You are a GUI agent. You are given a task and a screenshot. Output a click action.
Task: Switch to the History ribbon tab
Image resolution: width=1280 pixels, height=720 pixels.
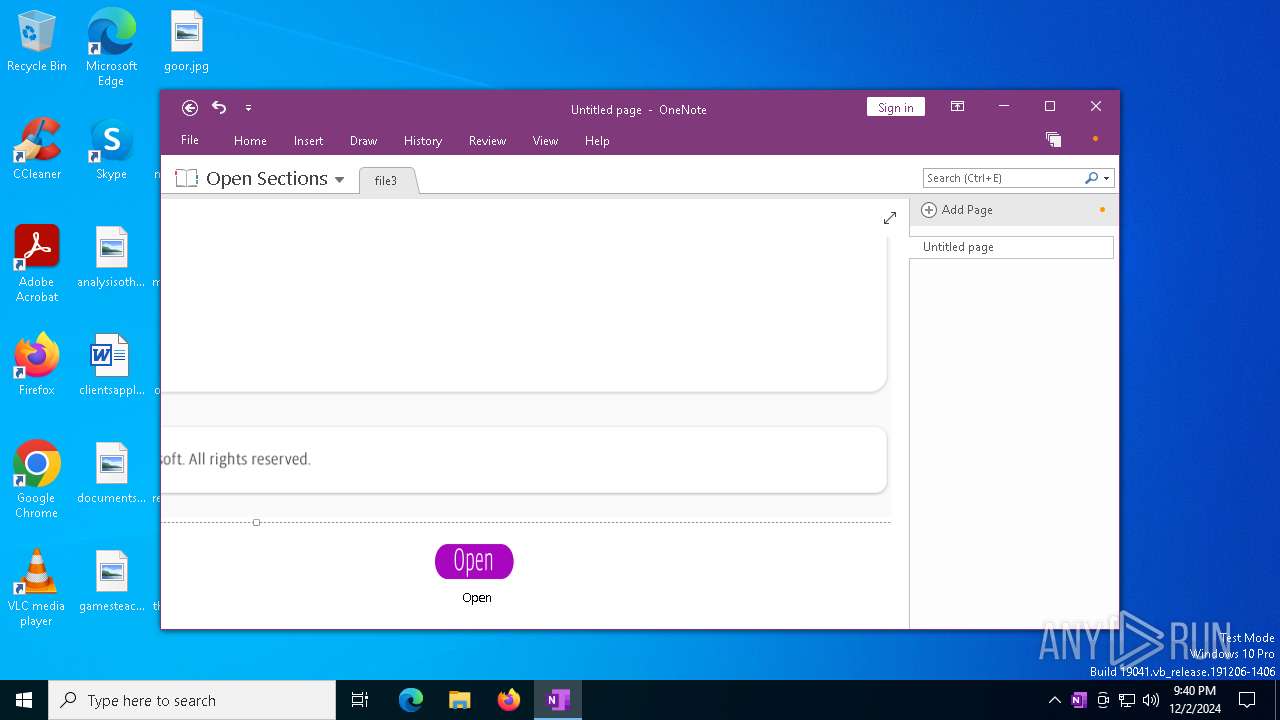coord(423,141)
